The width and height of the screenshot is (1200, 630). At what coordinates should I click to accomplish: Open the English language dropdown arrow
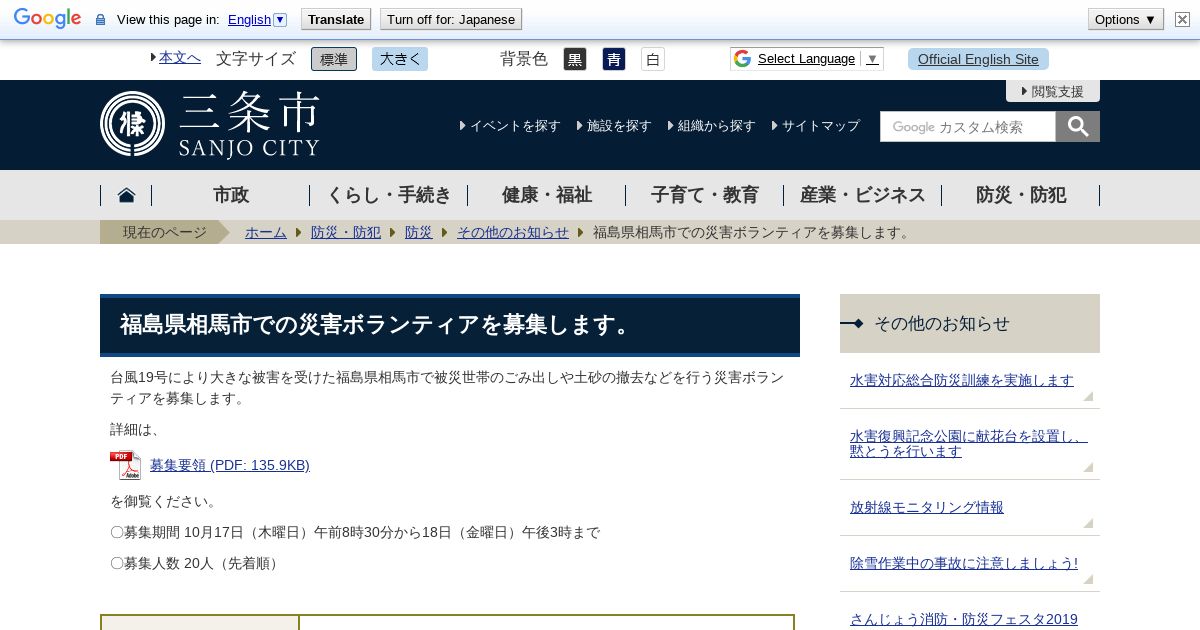[x=280, y=19]
